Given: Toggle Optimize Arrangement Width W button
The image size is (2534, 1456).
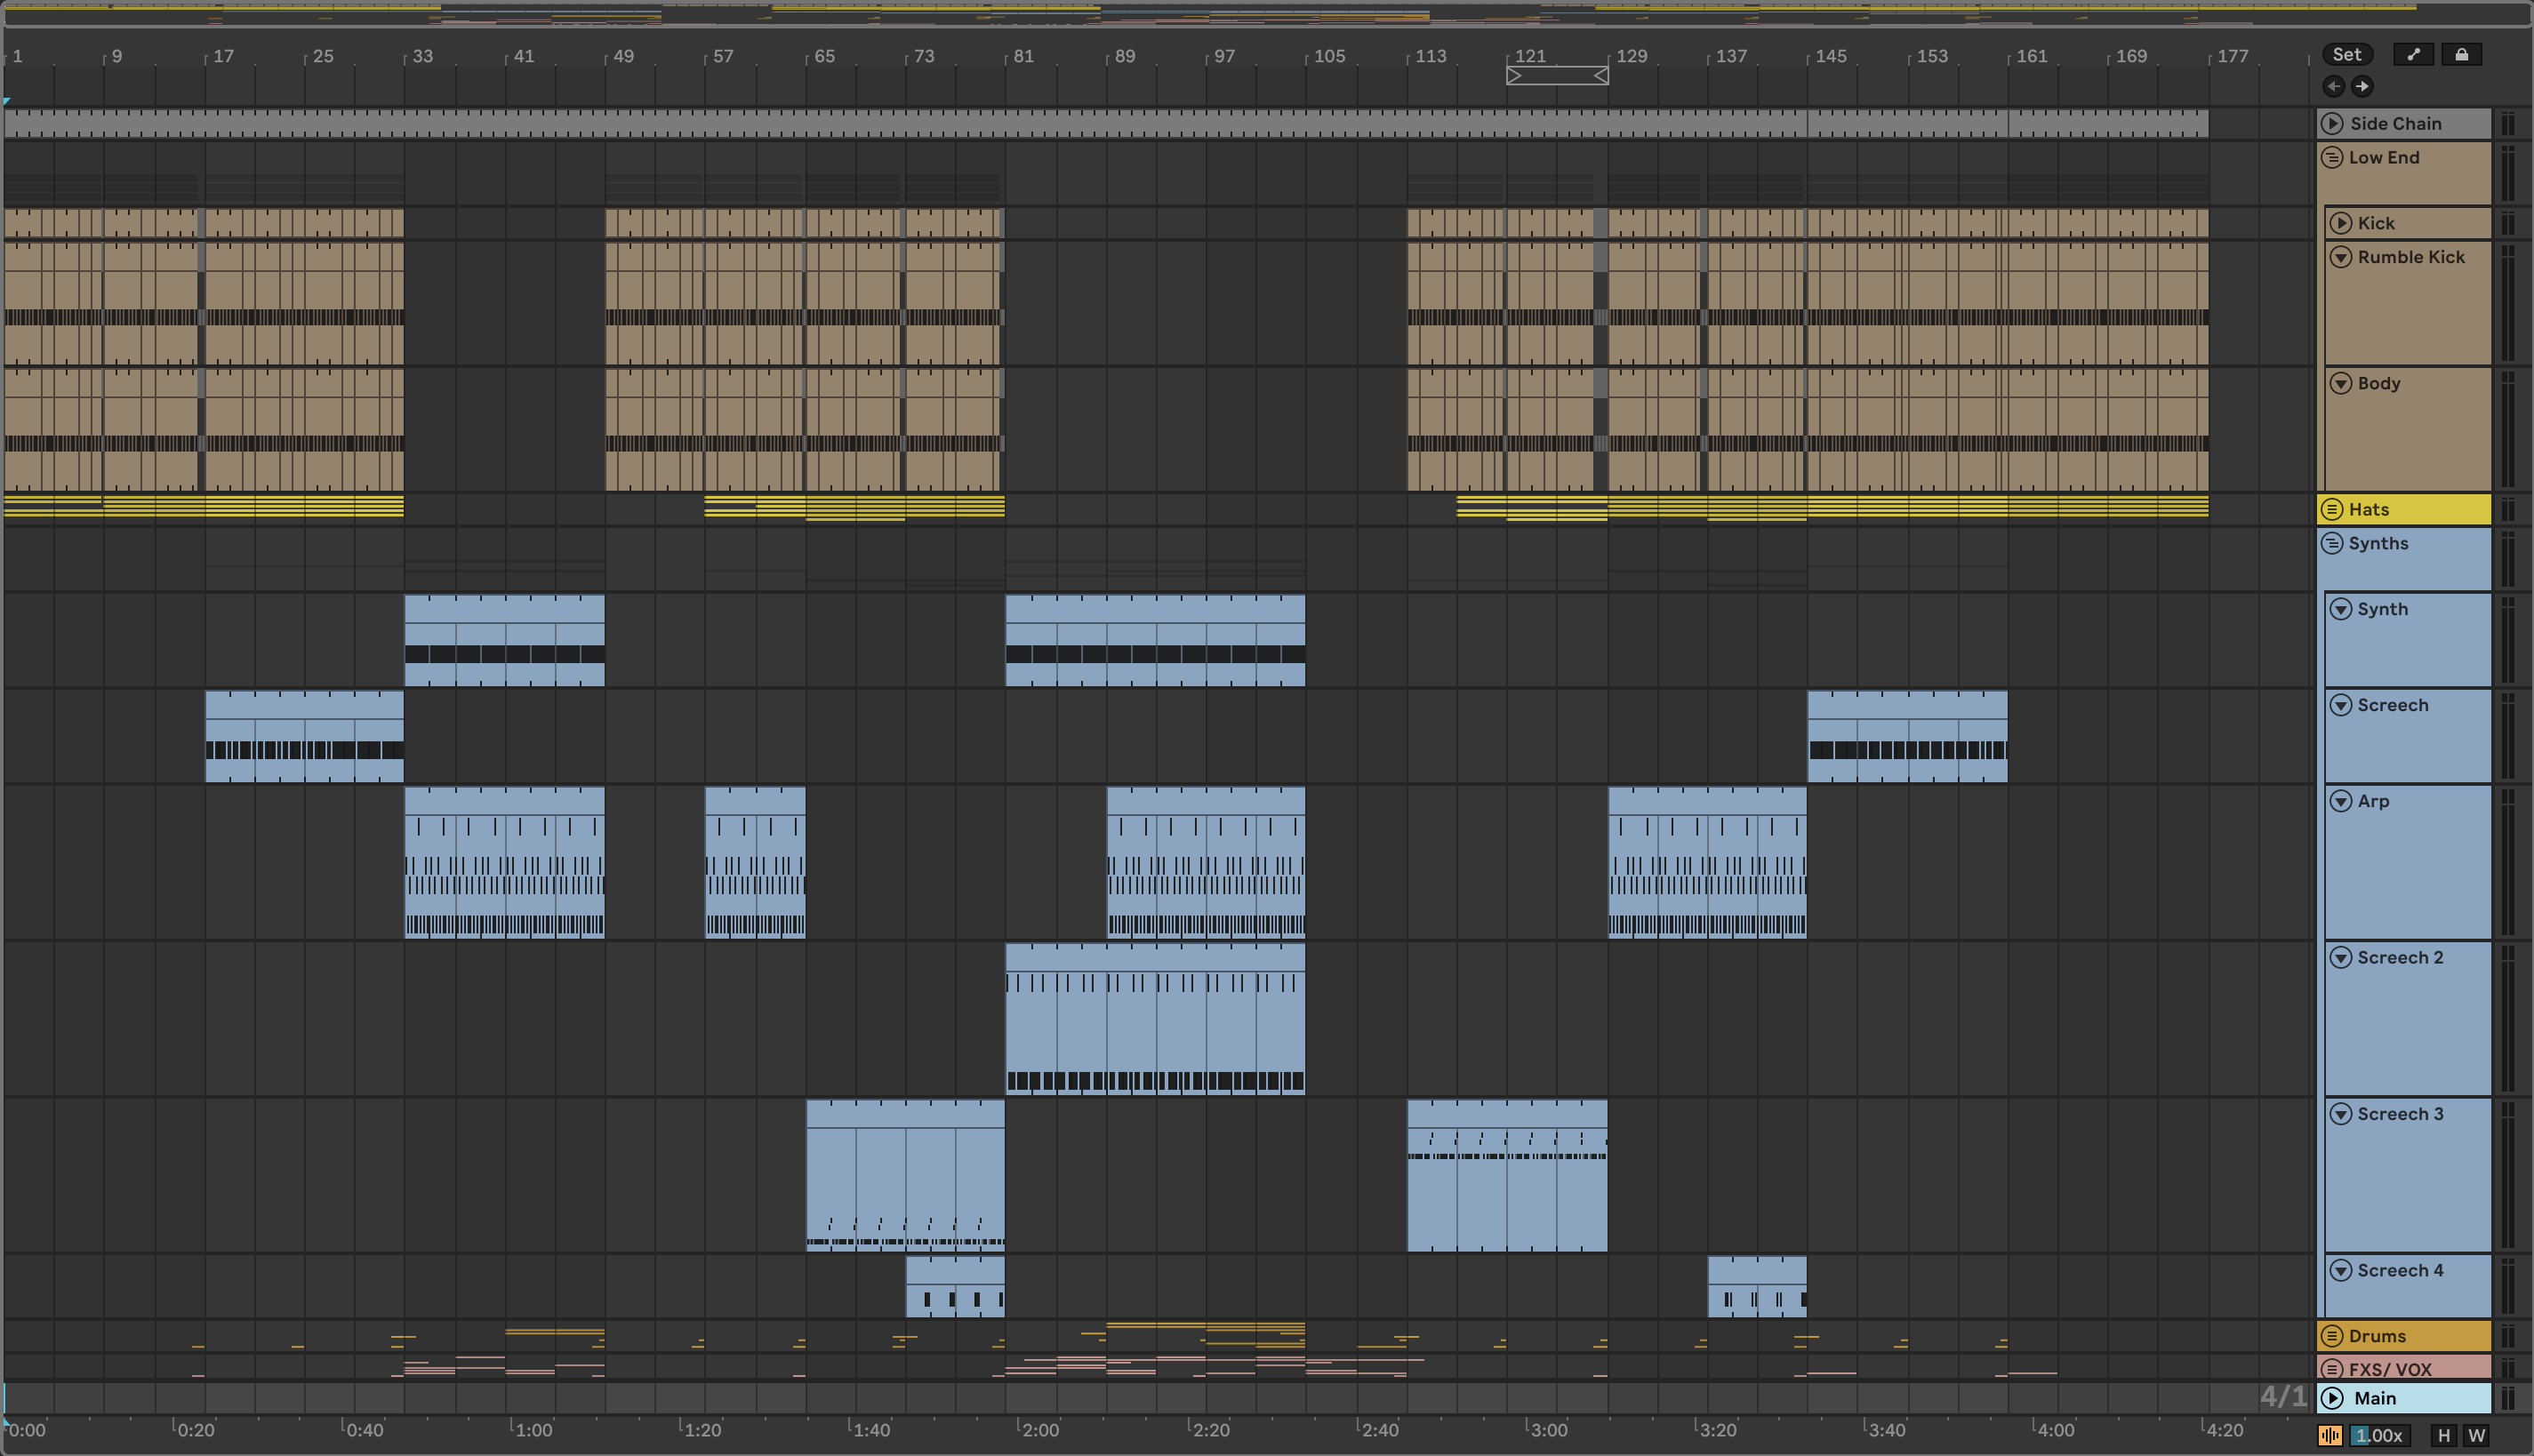Looking at the screenshot, I should (x=2476, y=1435).
